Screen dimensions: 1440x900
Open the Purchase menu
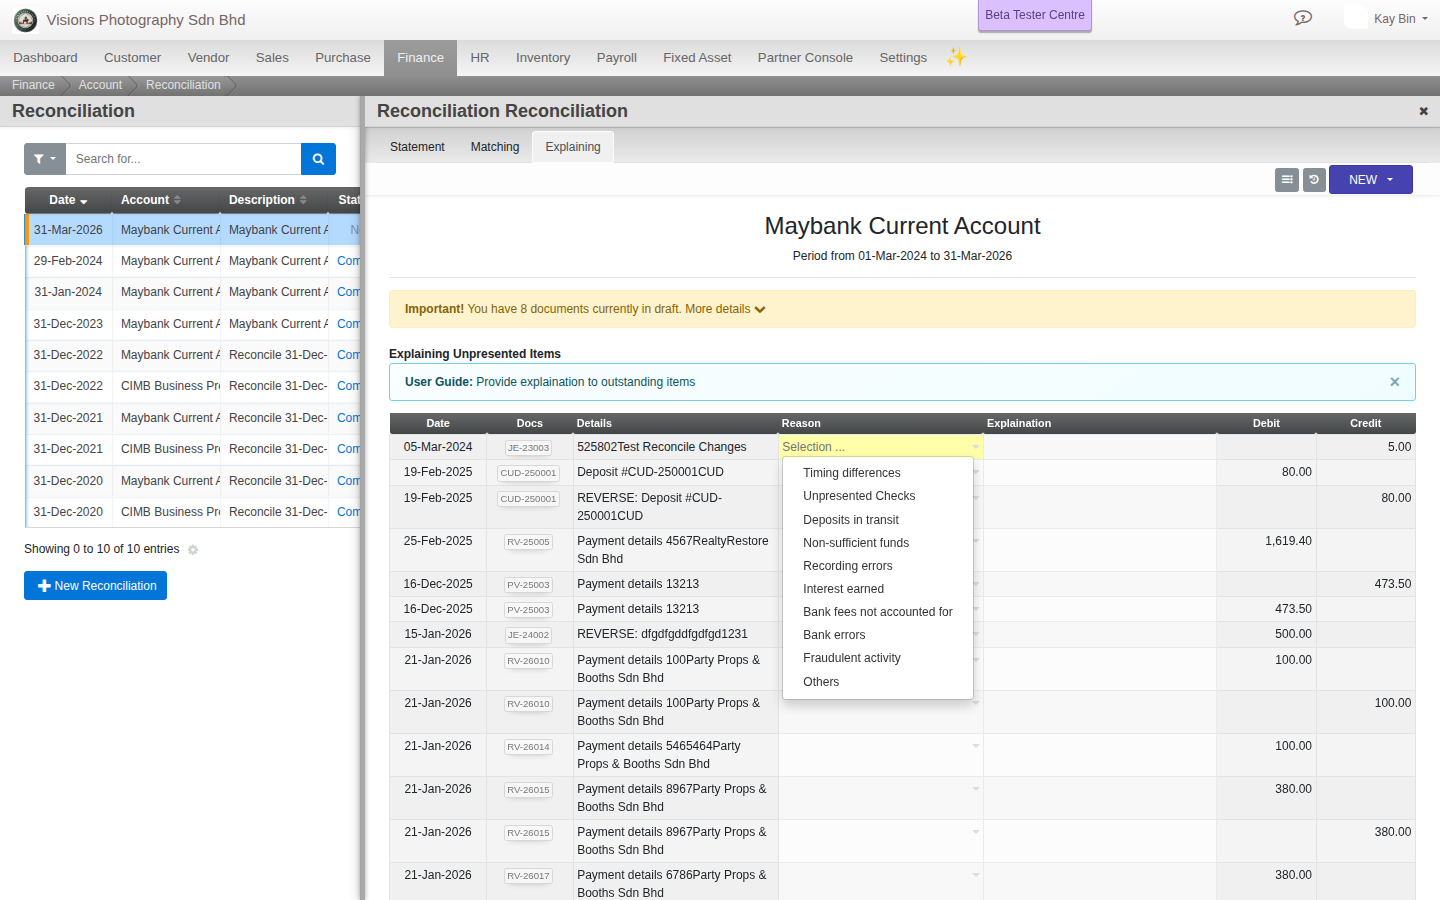tap(343, 58)
